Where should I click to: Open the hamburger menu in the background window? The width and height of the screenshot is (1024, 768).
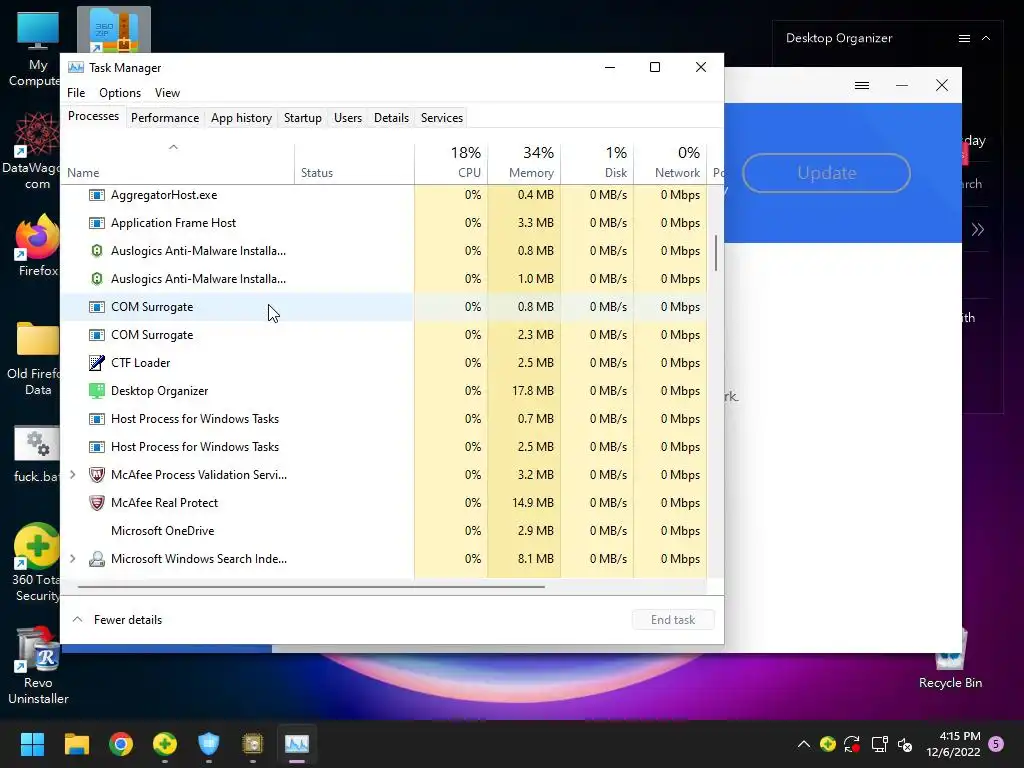[862, 86]
